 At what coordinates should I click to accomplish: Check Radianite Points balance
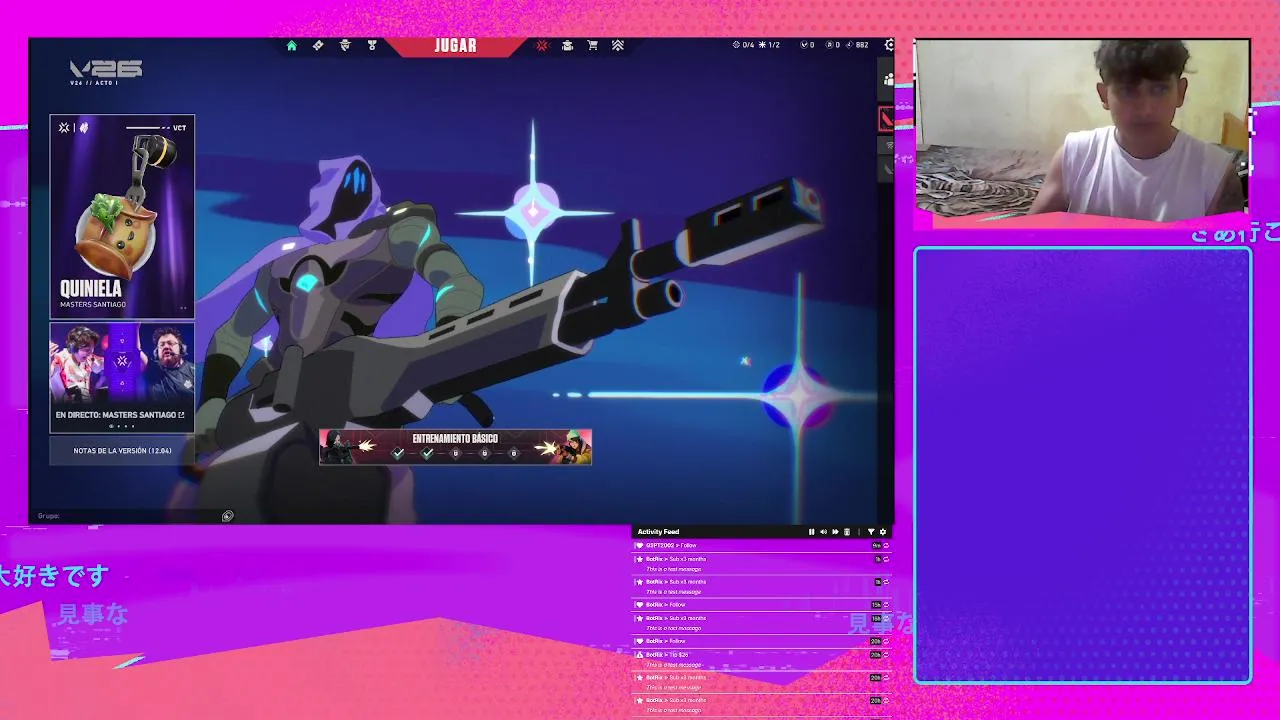834,45
